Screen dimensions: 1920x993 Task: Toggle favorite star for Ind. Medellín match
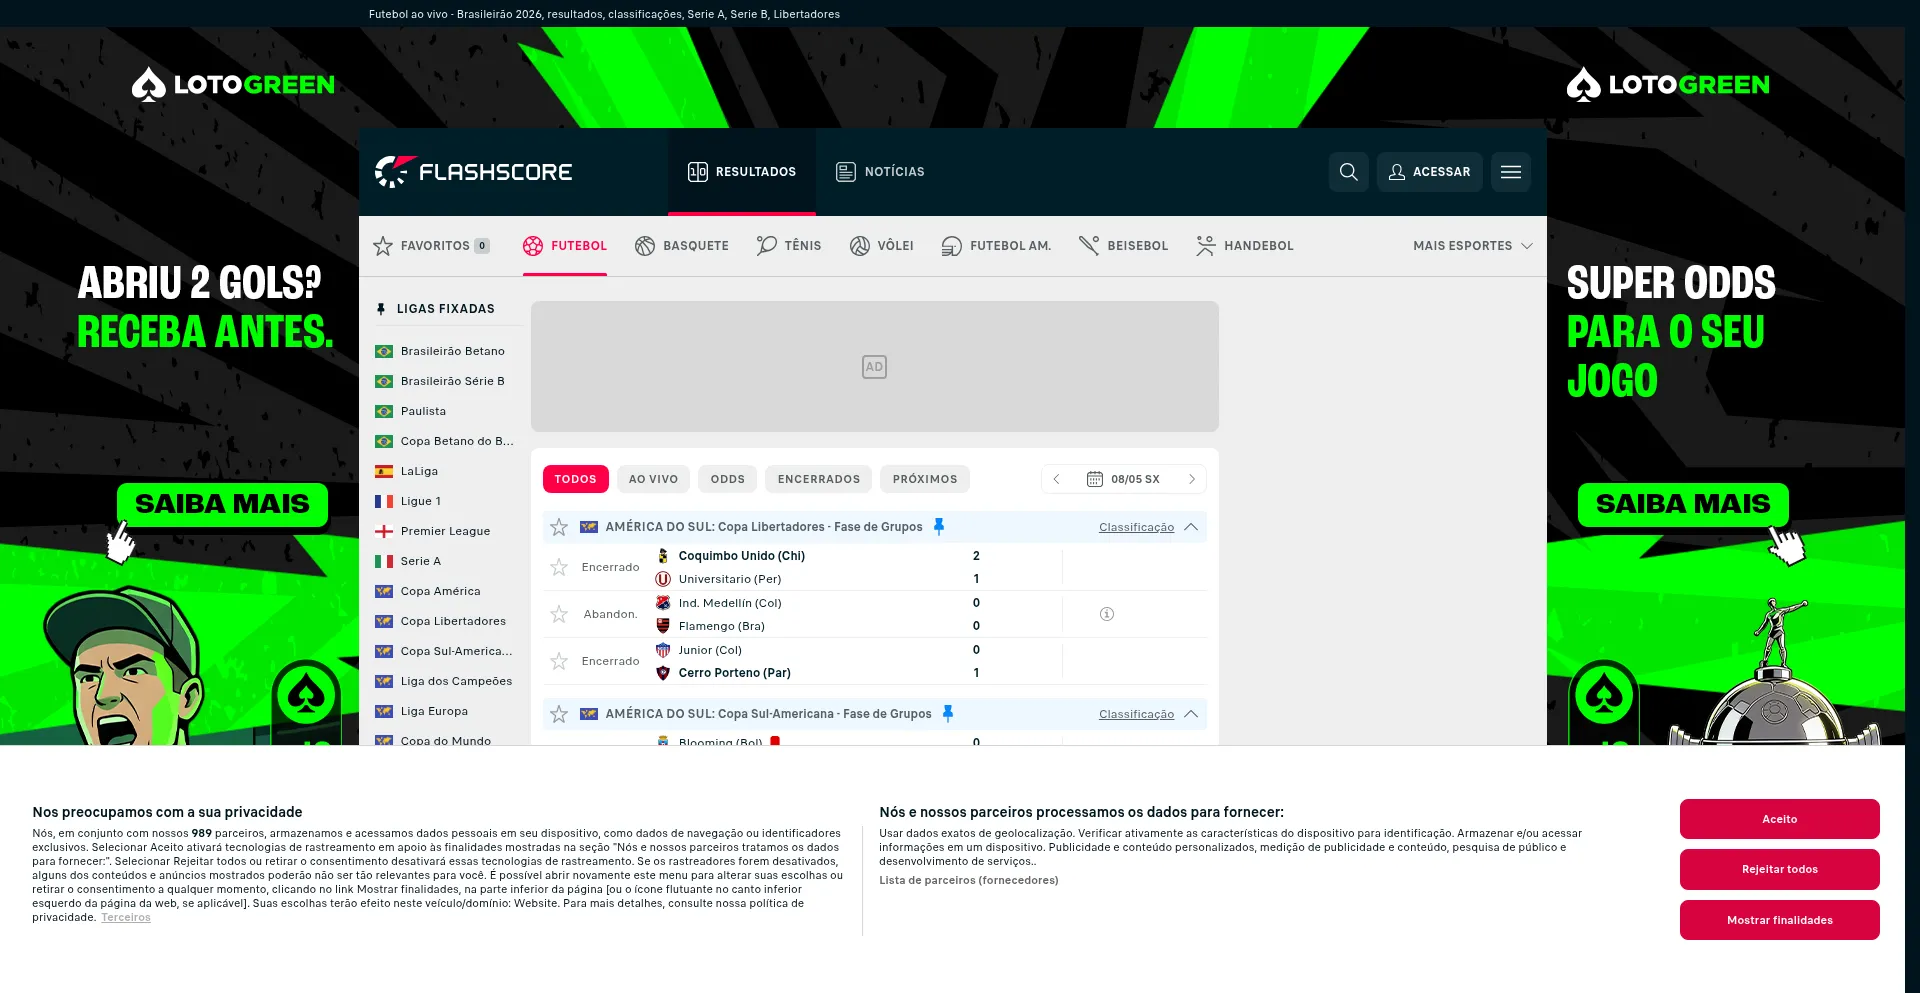[x=559, y=614]
